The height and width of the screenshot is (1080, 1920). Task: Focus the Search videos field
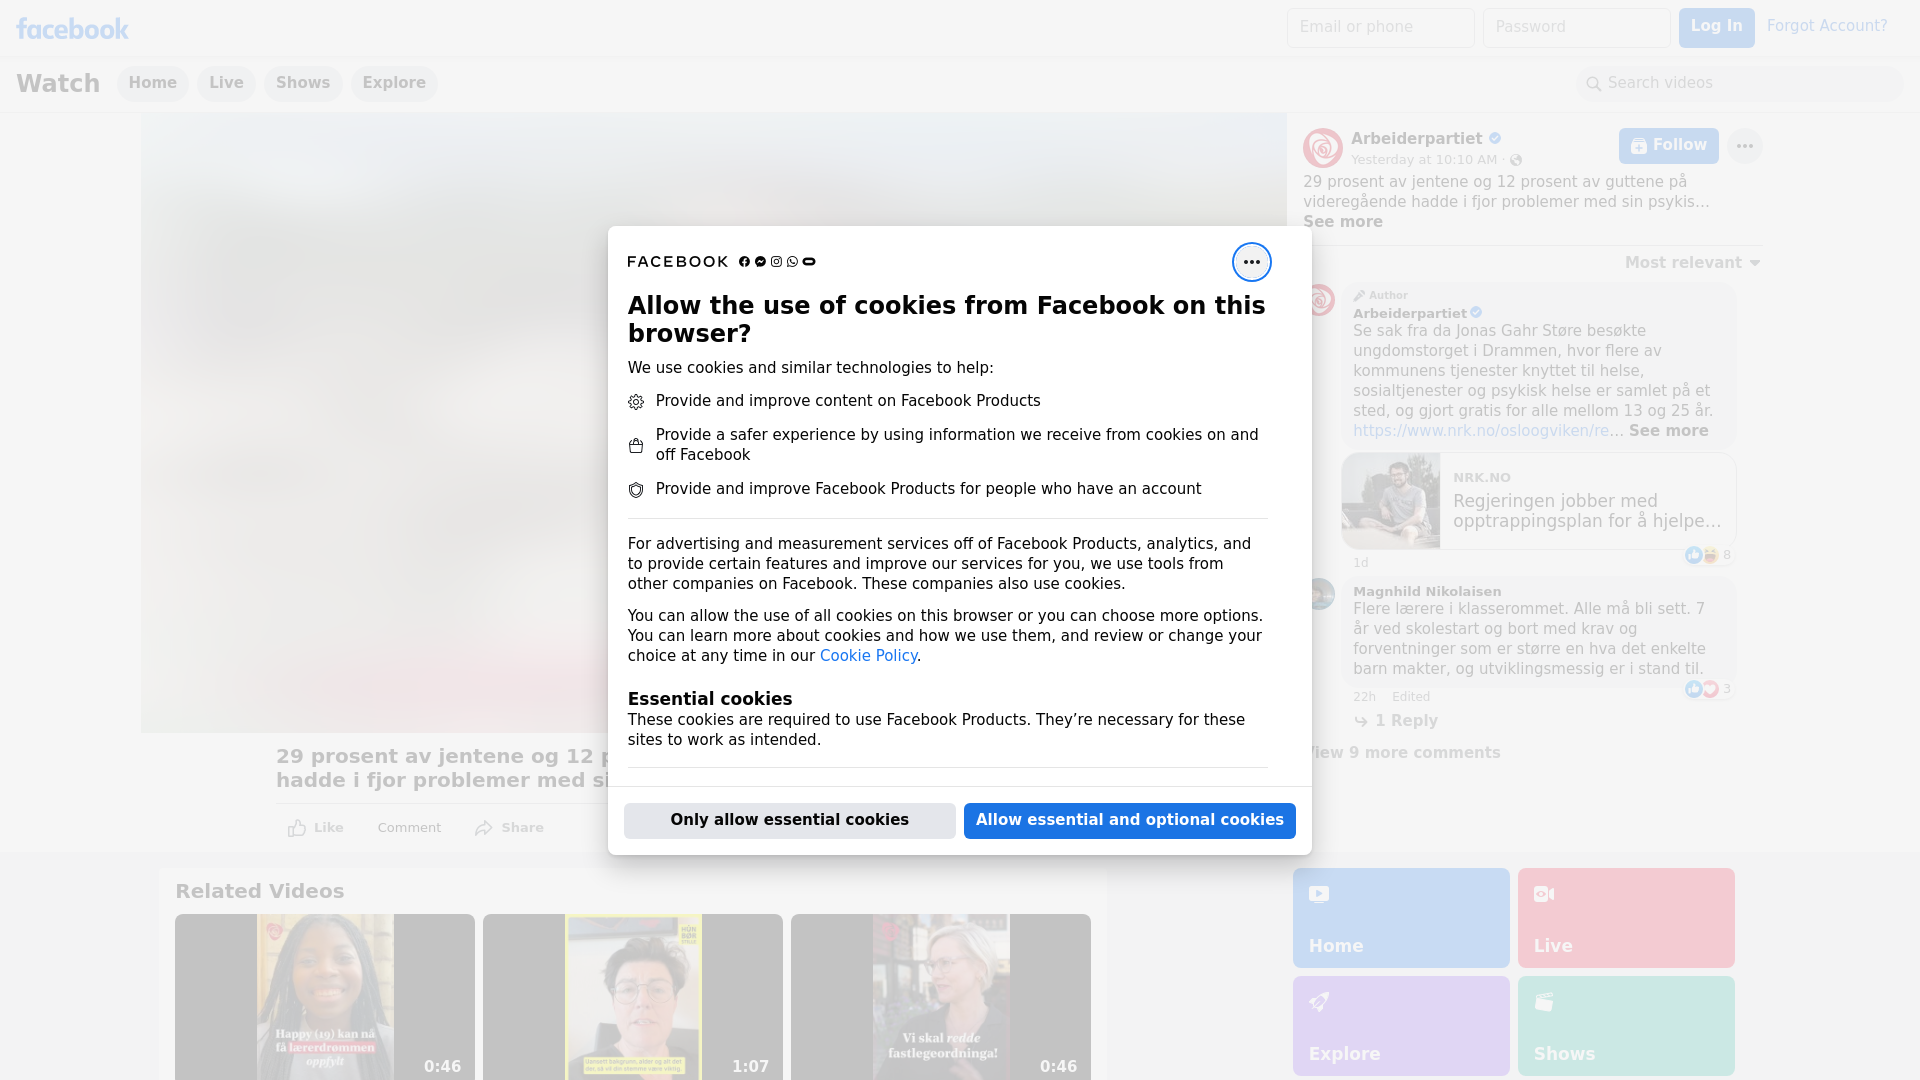tap(1740, 84)
